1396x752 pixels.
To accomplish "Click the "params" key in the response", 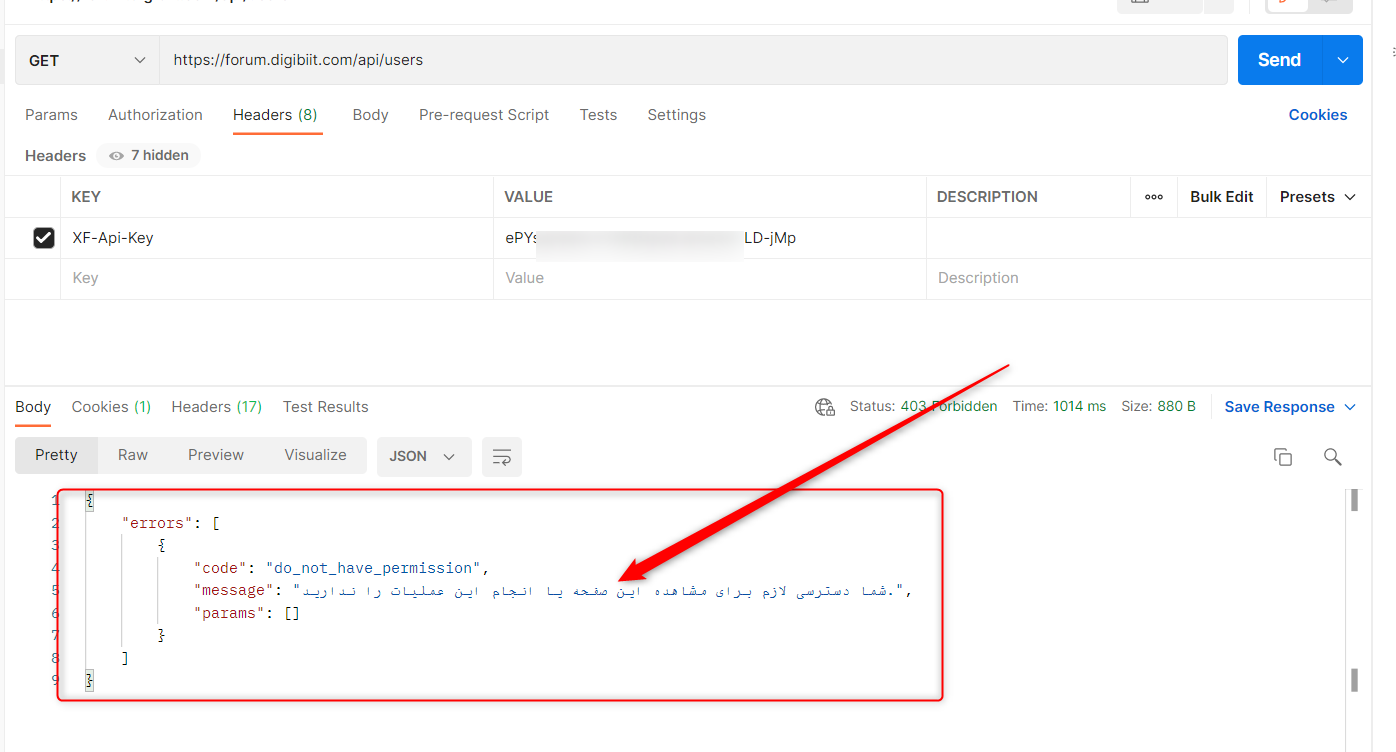I will 230,613.
